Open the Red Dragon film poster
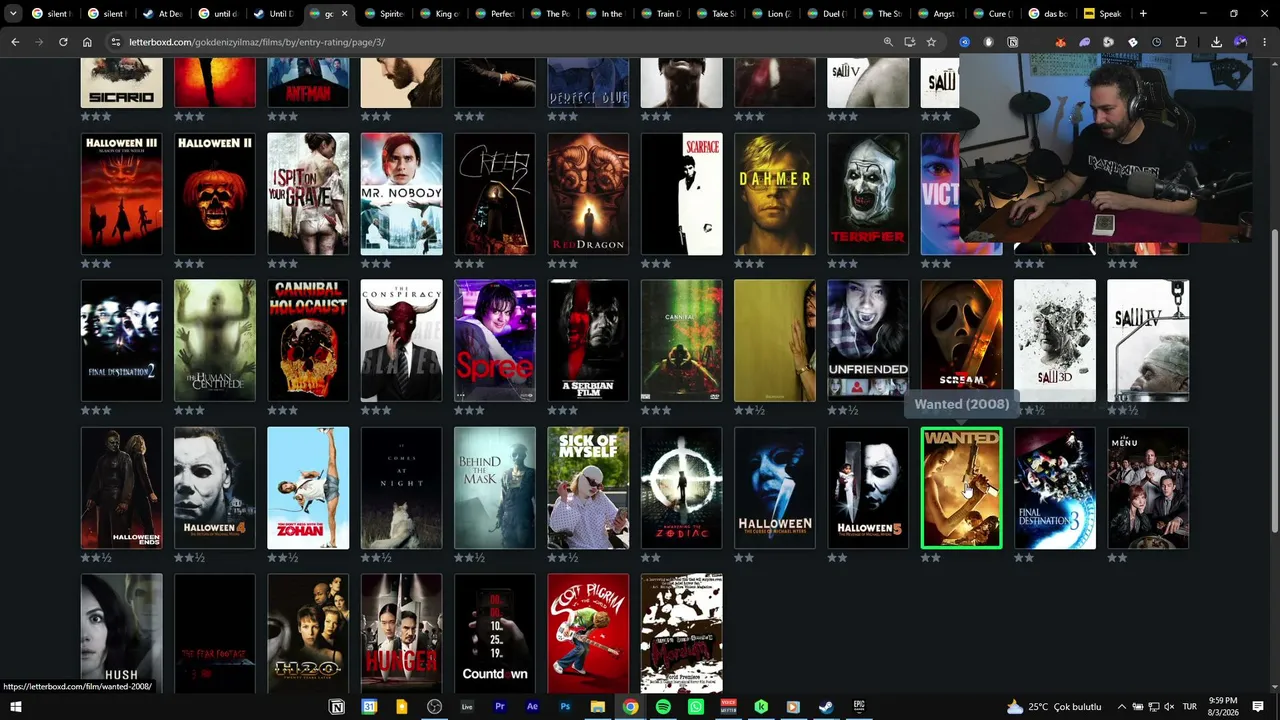Screen dimensions: 1280x720 point(588,194)
